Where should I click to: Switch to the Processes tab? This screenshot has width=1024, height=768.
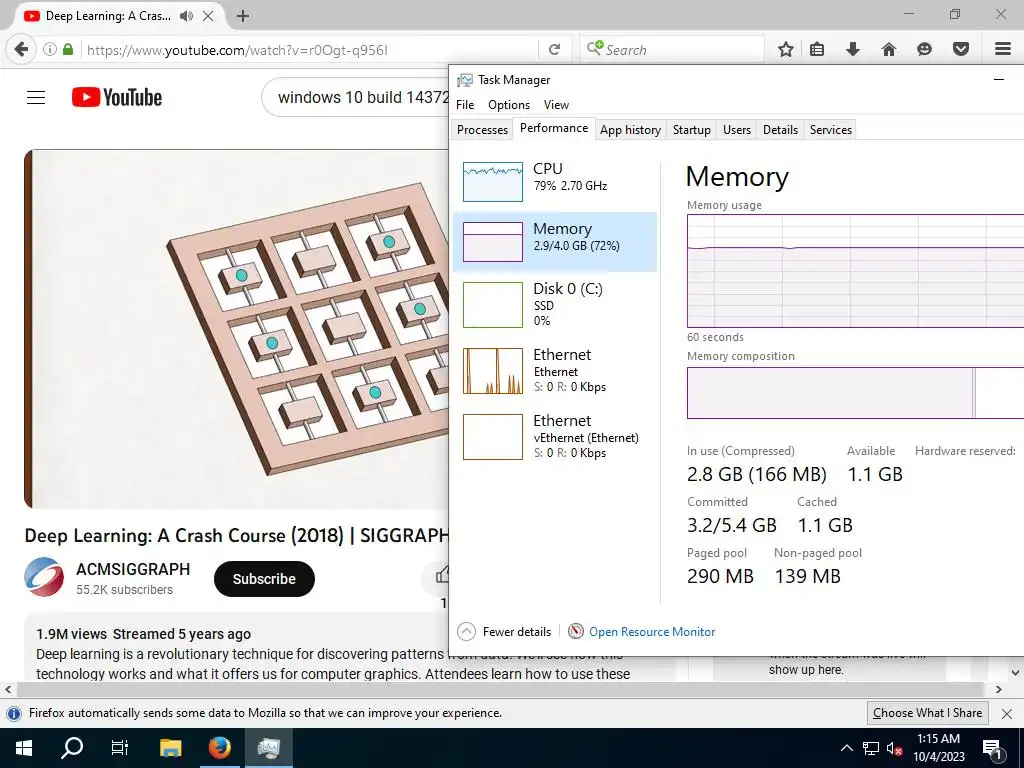click(482, 129)
